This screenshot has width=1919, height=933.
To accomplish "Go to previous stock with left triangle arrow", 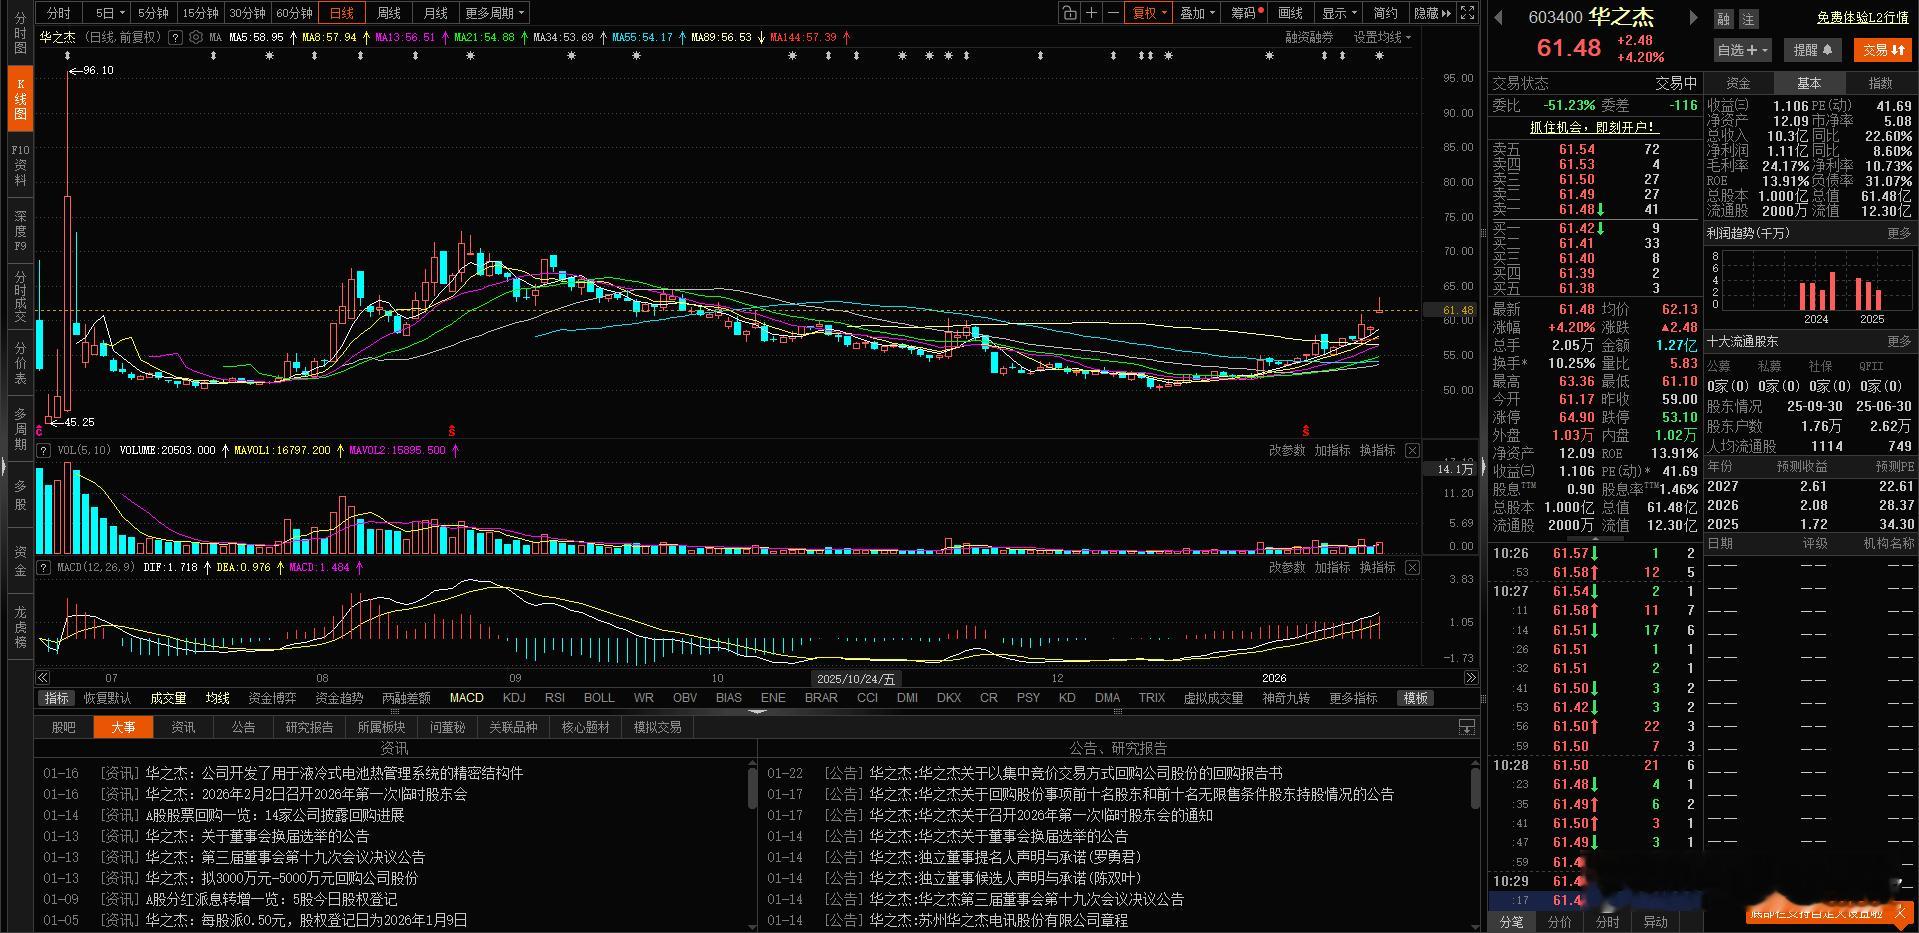I will pos(1499,17).
